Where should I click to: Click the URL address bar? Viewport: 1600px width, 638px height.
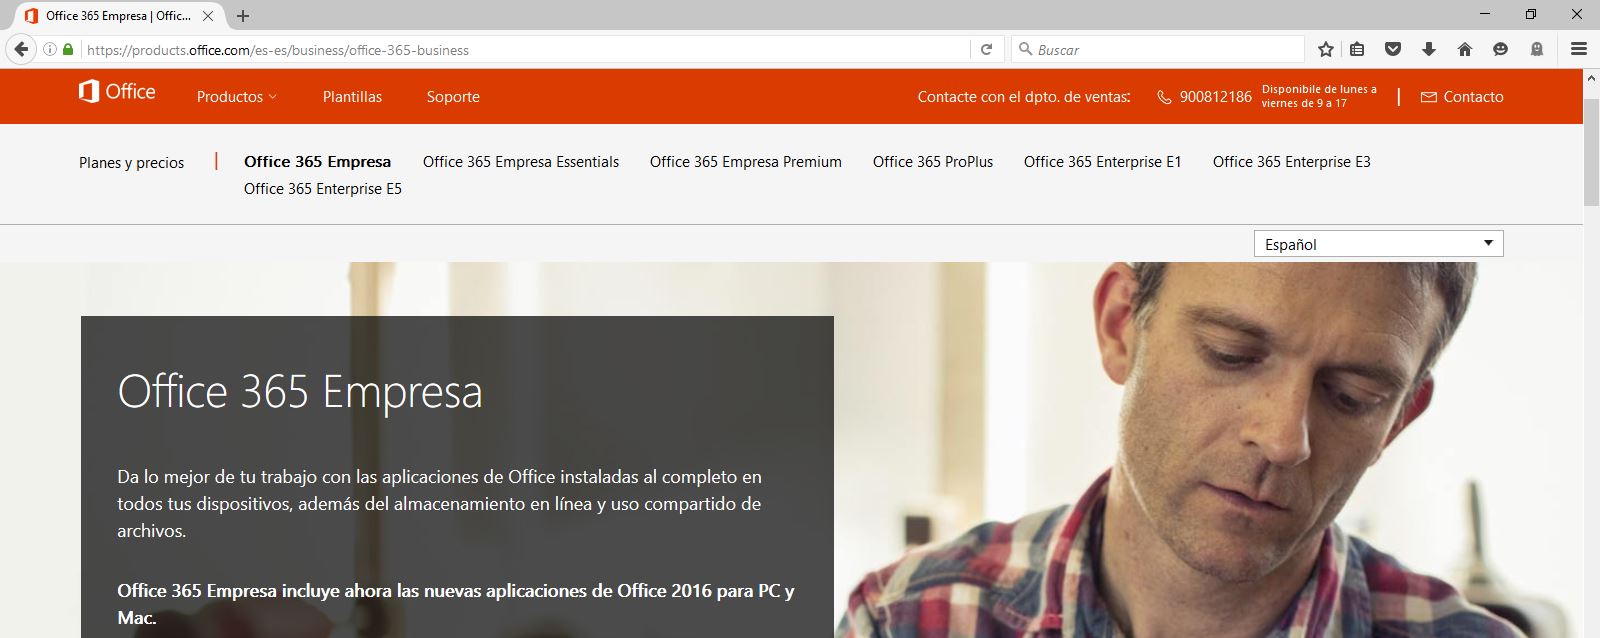coord(525,49)
